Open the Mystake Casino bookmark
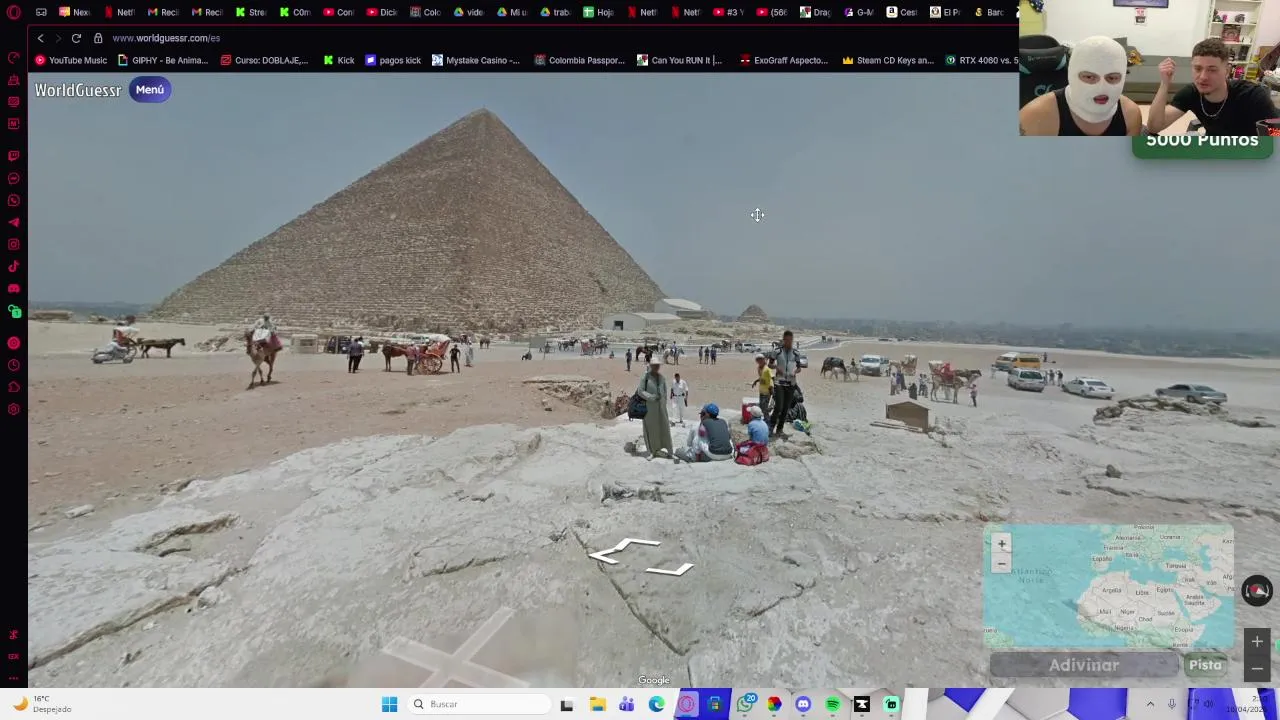The height and width of the screenshot is (720, 1280). [x=476, y=60]
